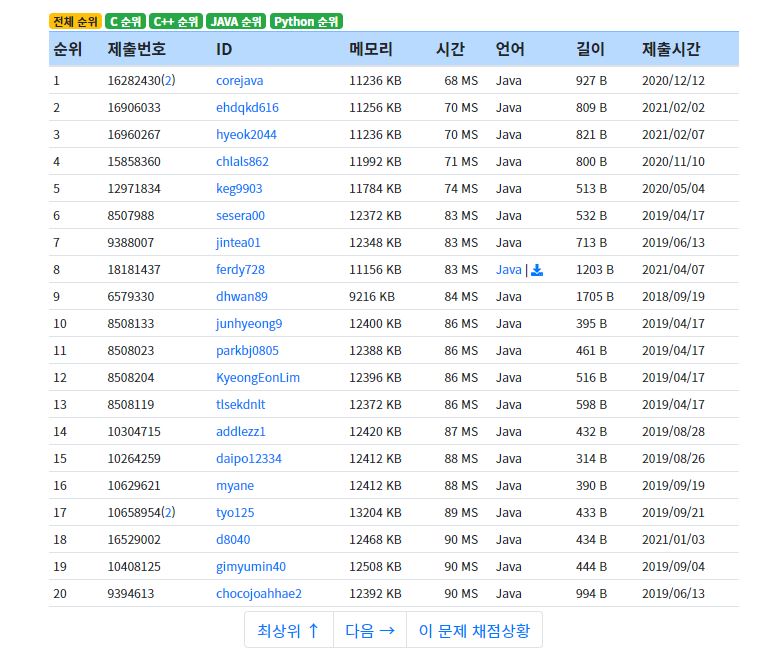Viewport: 773px width, 659px height.
Task: Visit d8040 profile
Action: [233, 540]
